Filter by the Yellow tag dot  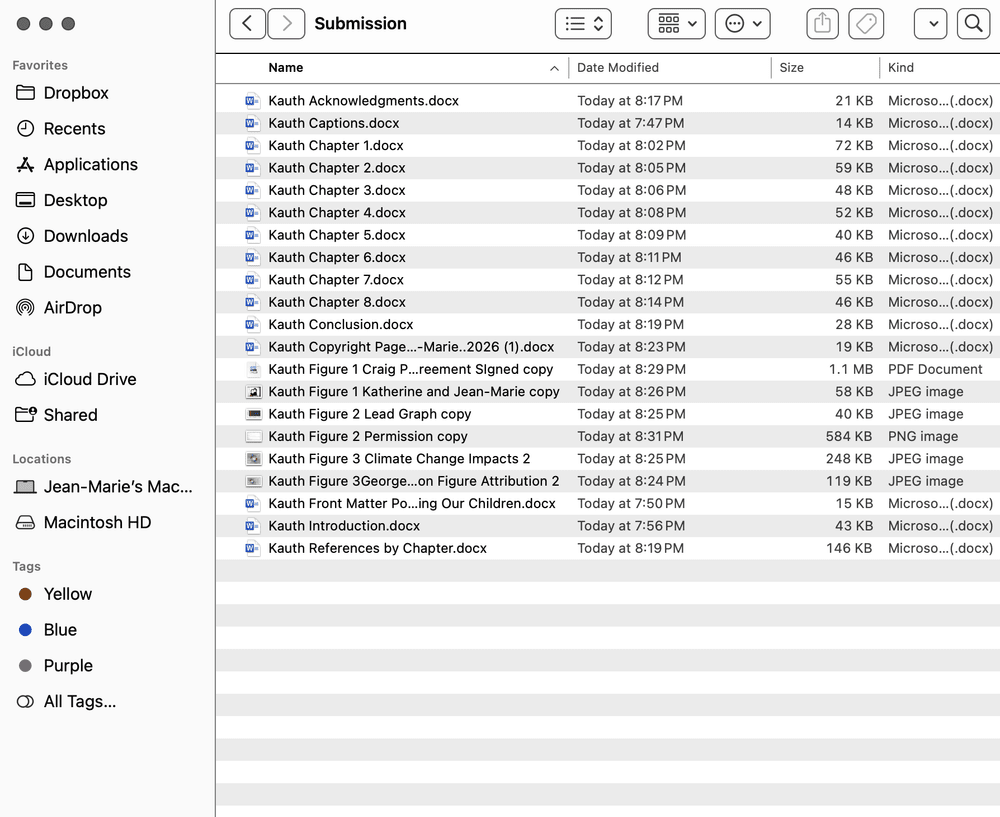tap(26, 594)
